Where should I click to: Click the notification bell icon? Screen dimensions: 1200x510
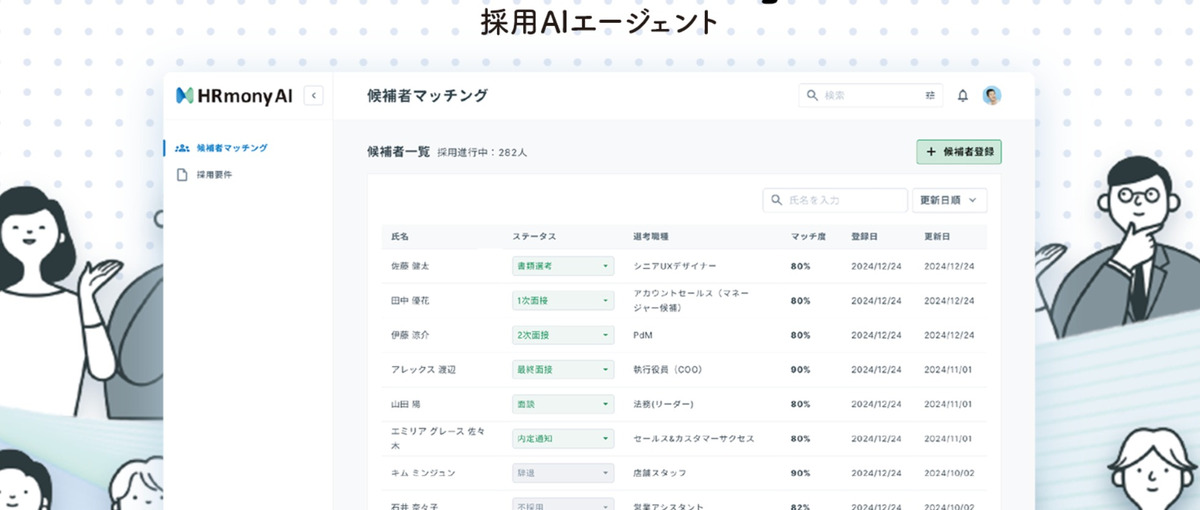point(963,96)
